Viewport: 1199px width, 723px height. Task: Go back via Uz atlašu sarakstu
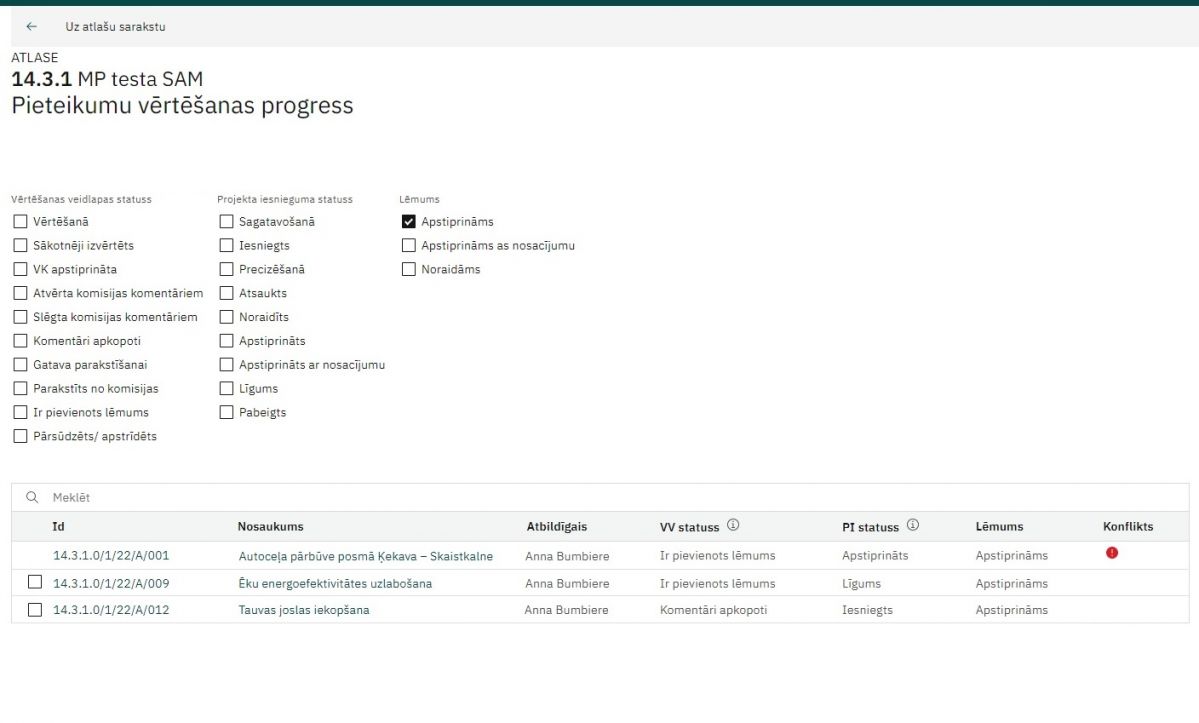click(115, 27)
